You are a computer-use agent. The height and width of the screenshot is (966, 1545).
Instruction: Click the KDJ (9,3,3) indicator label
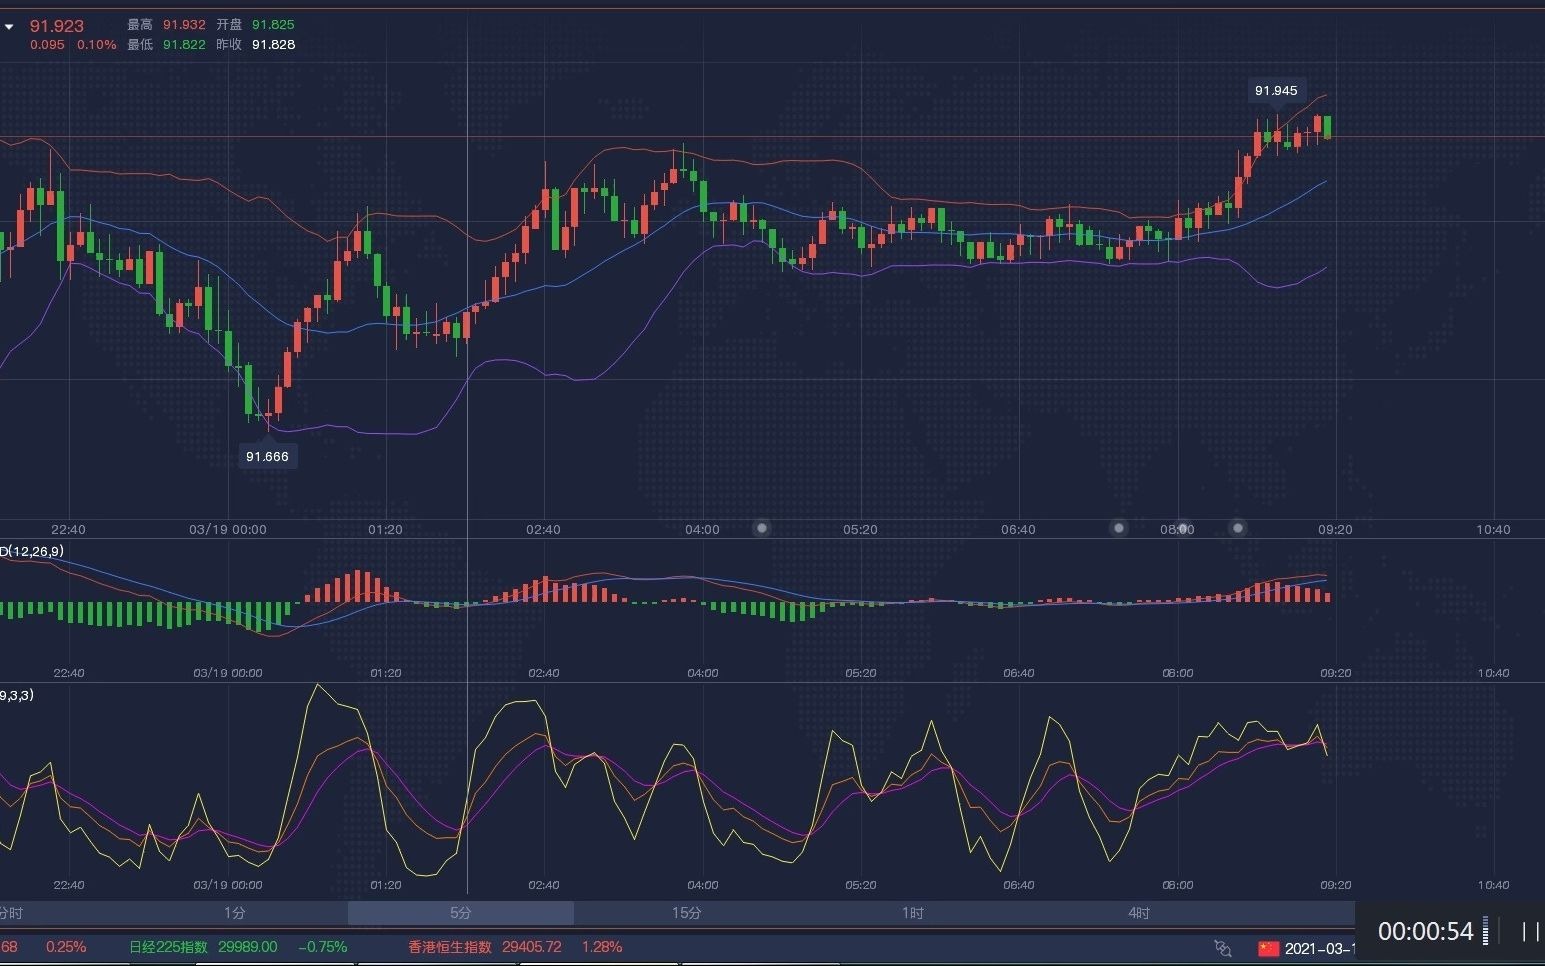click(17, 695)
